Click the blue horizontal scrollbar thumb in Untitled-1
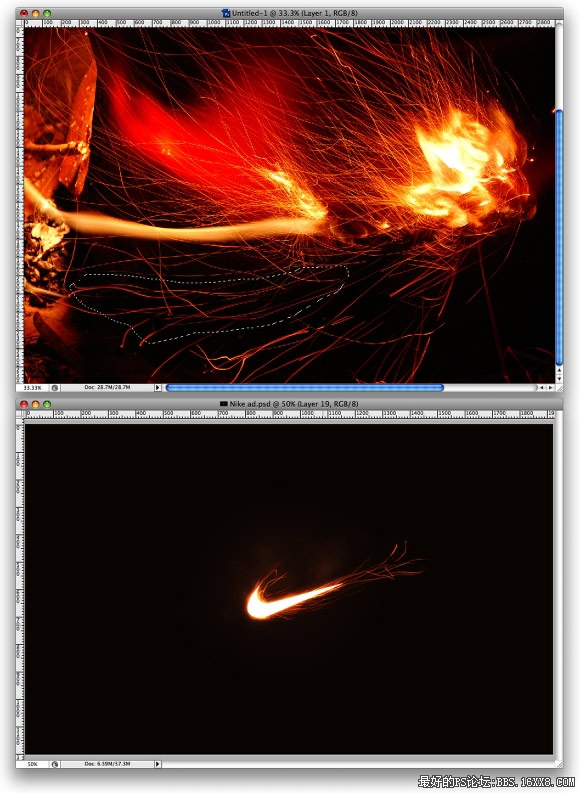 tap(304, 387)
